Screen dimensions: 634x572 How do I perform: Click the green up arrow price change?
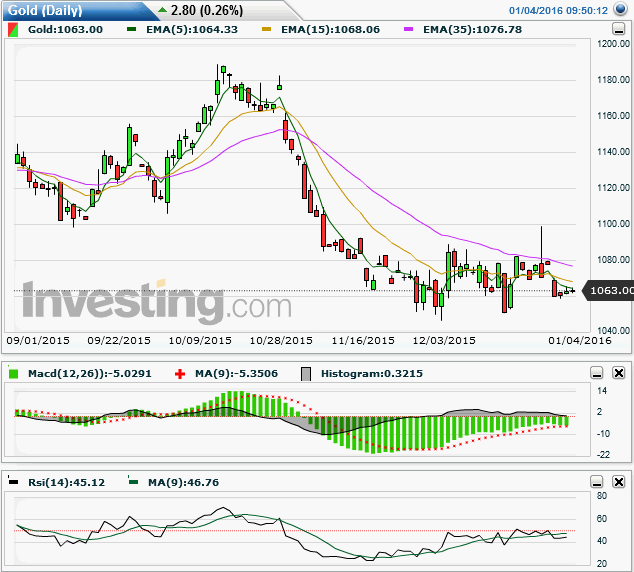coord(162,9)
